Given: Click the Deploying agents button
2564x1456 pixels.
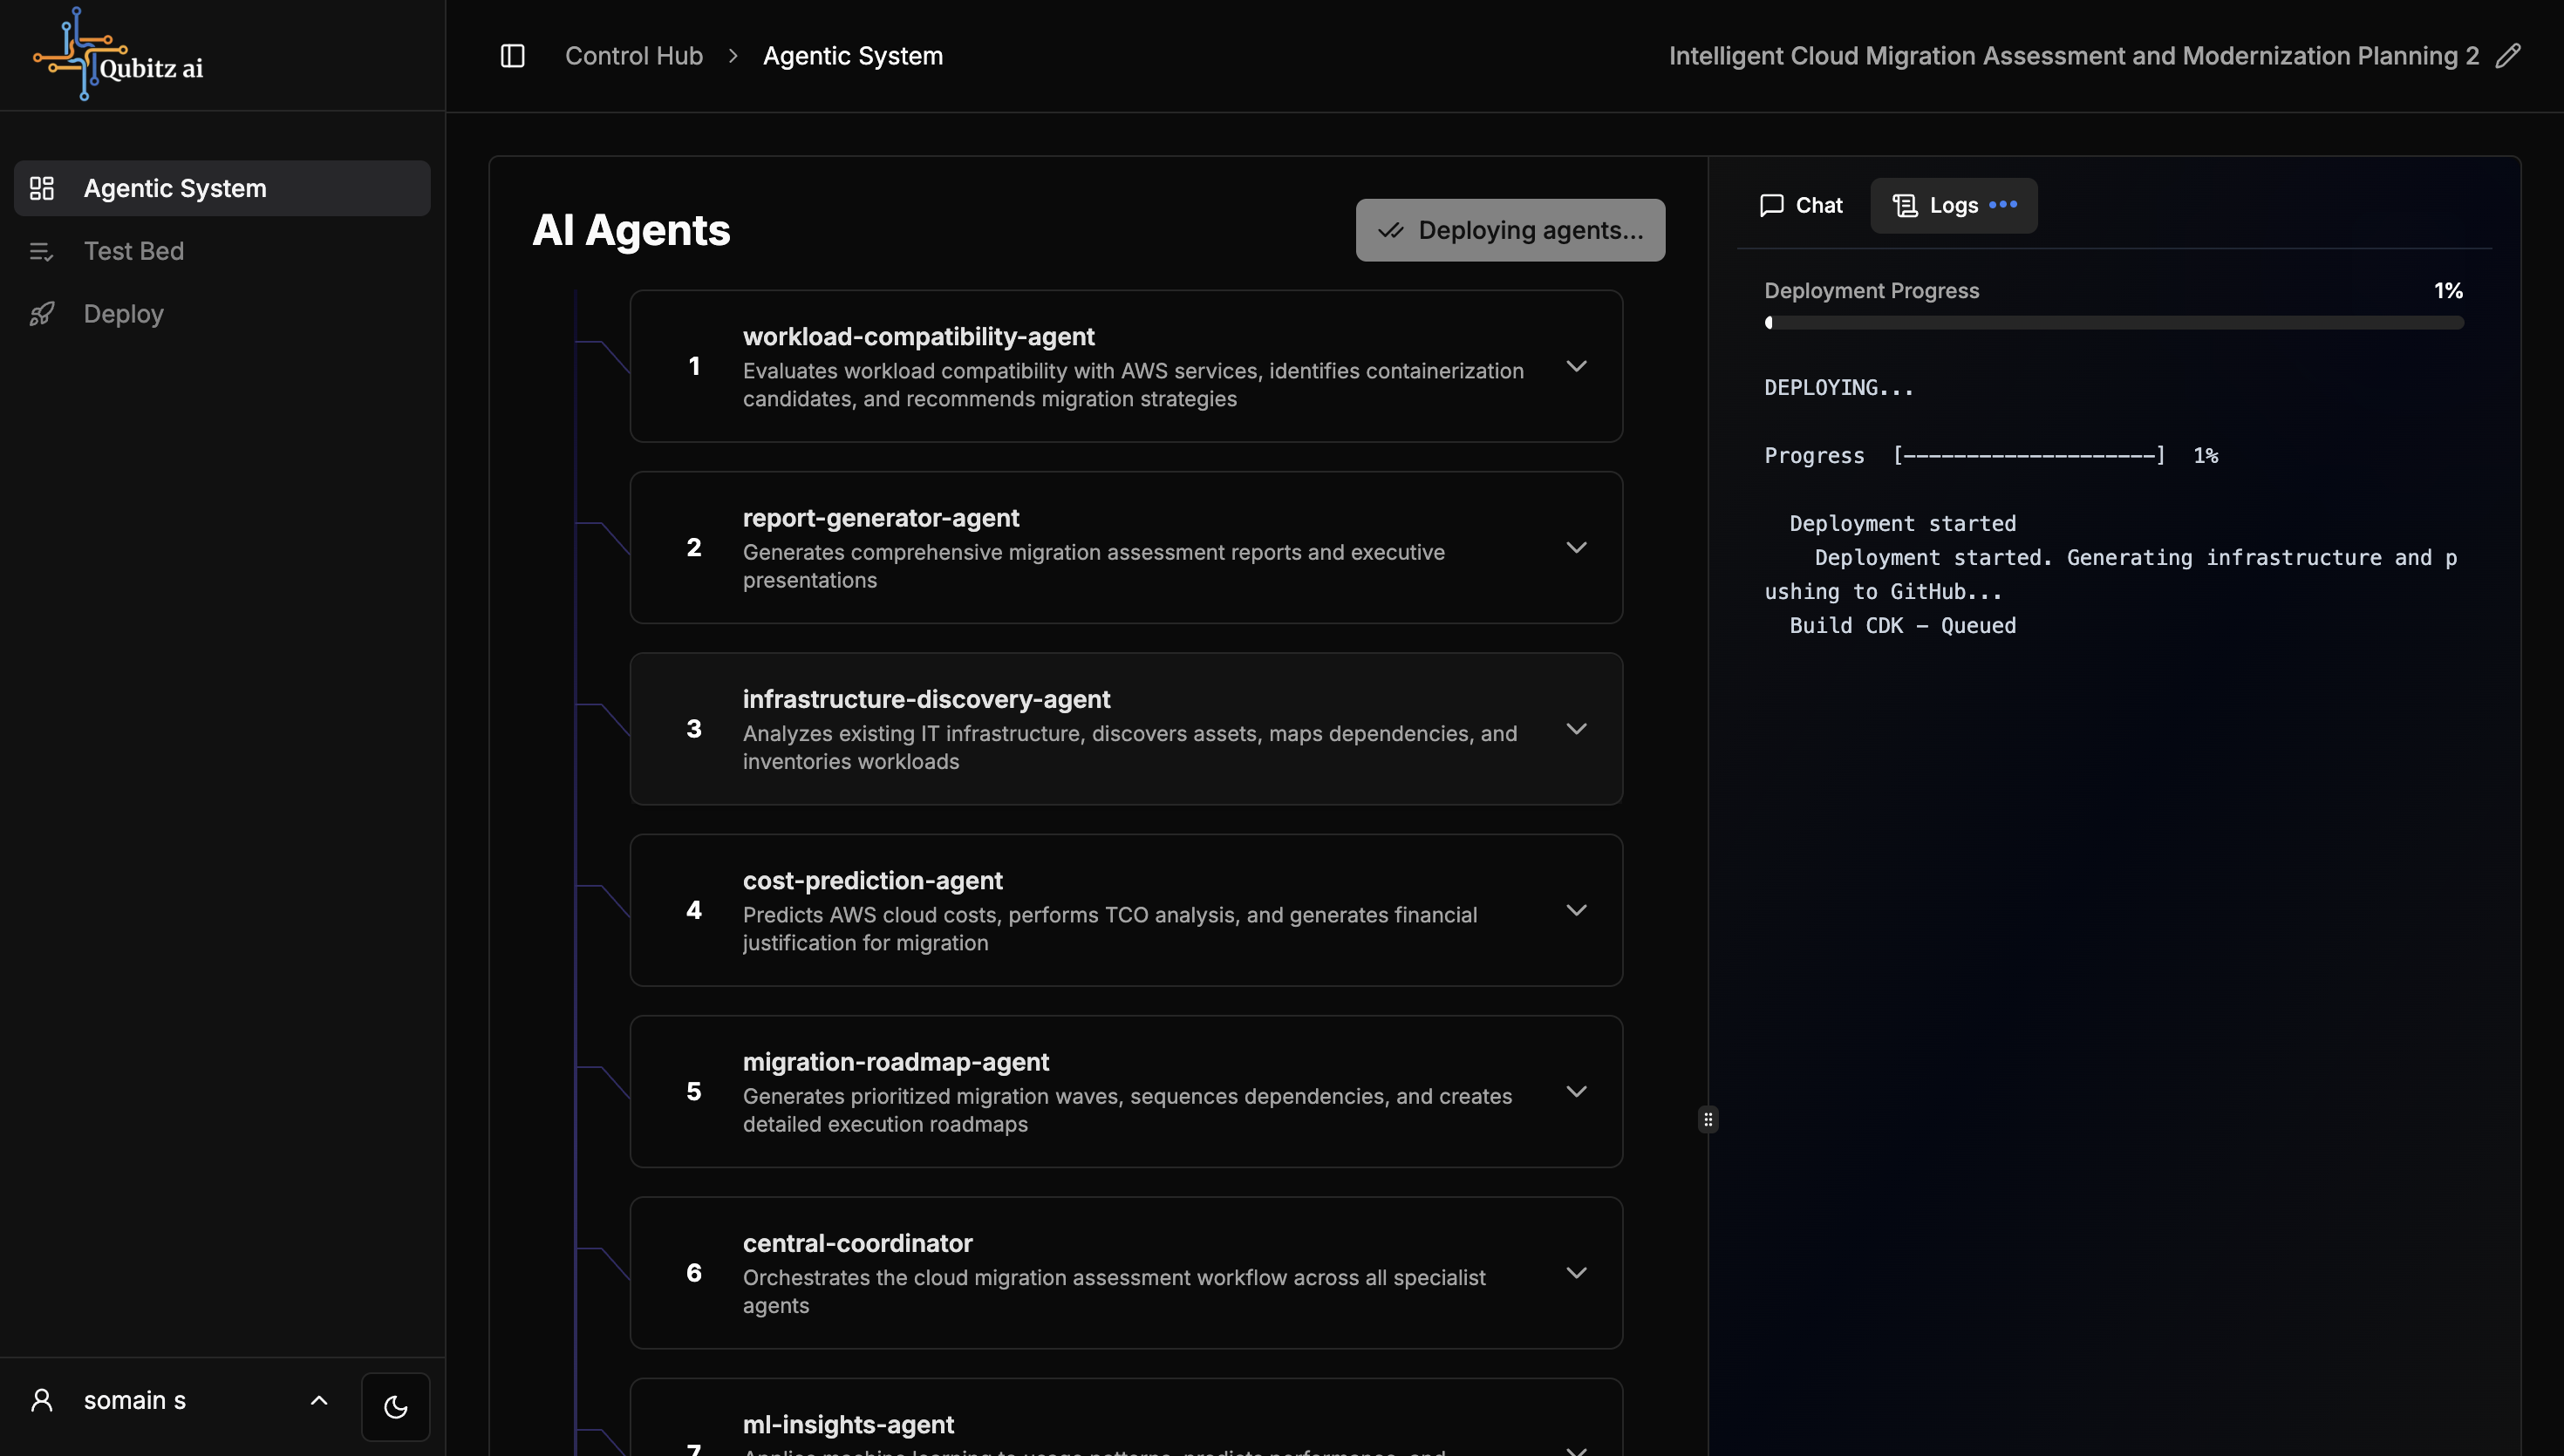Looking at the screenshot, I should pos(1510,230).
